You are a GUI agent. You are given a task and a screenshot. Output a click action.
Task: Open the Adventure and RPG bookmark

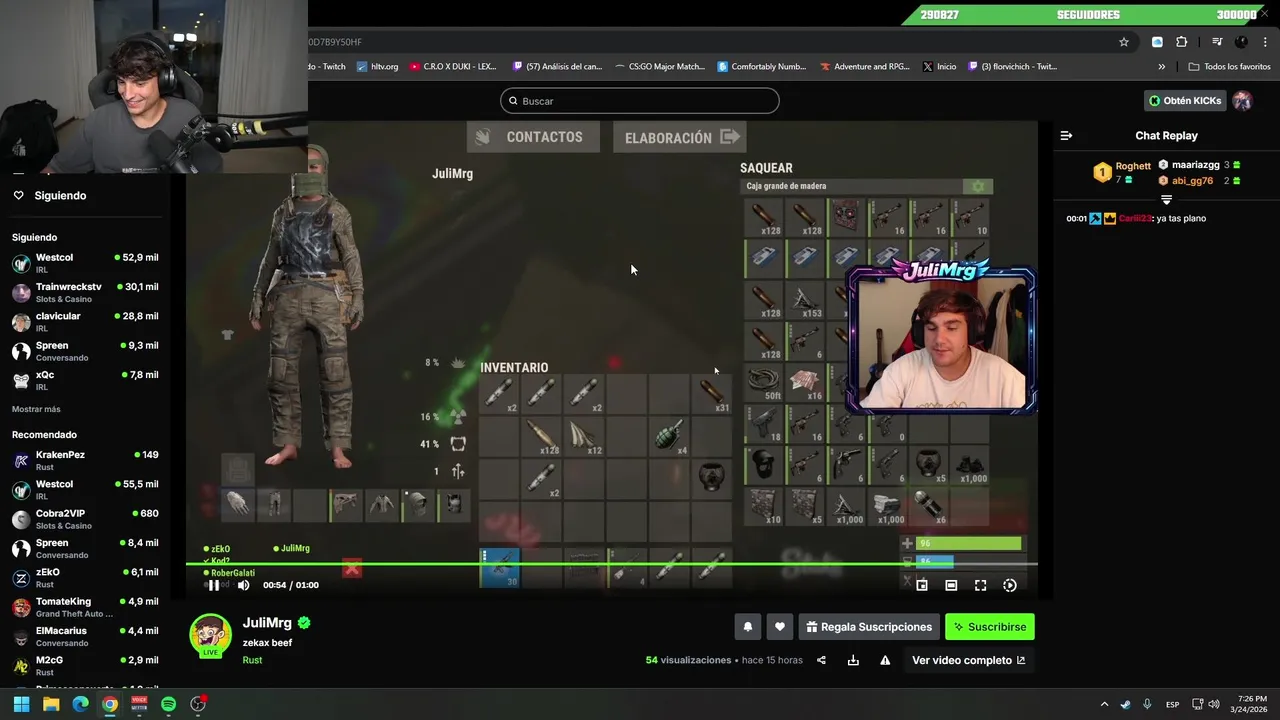865,67
